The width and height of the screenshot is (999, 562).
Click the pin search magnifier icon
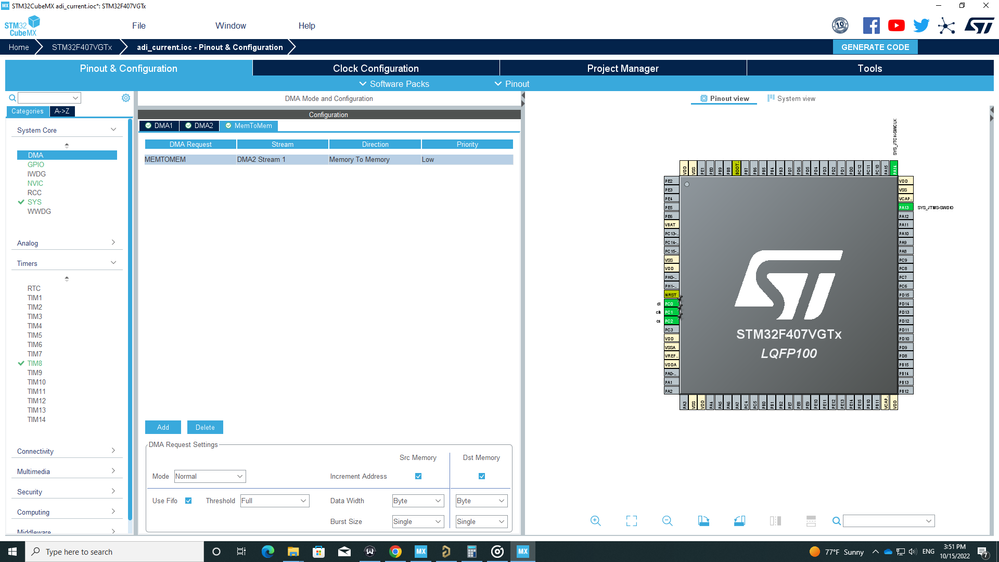tap(837, 521)
